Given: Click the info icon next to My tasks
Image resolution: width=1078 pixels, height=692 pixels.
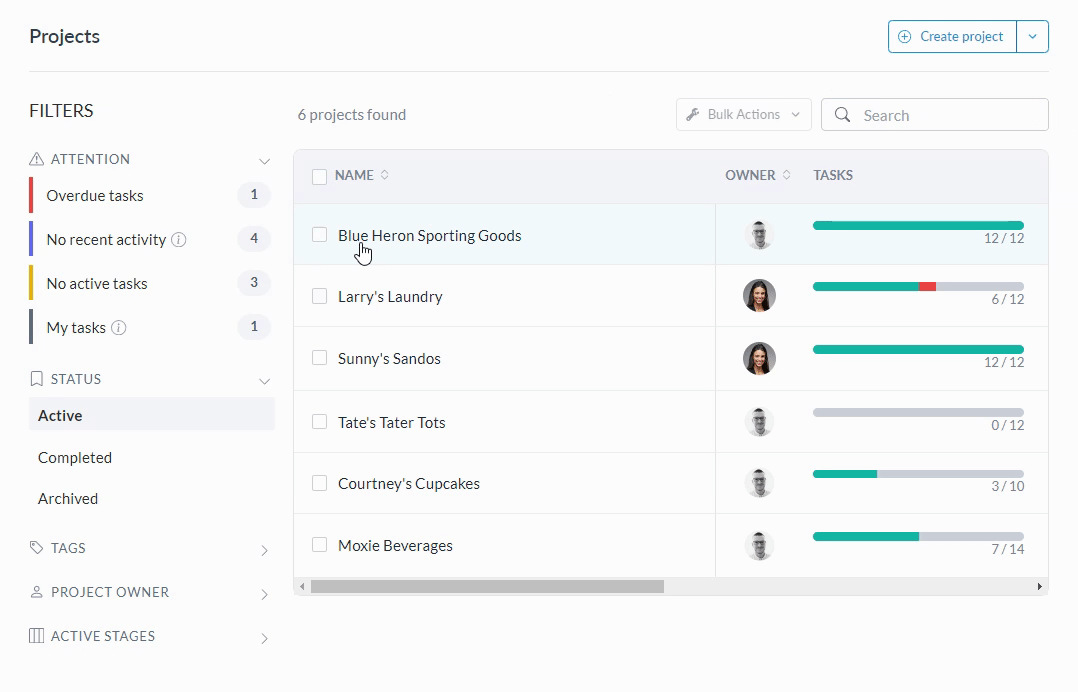Looking at the screenshot, I should [118, 328].
